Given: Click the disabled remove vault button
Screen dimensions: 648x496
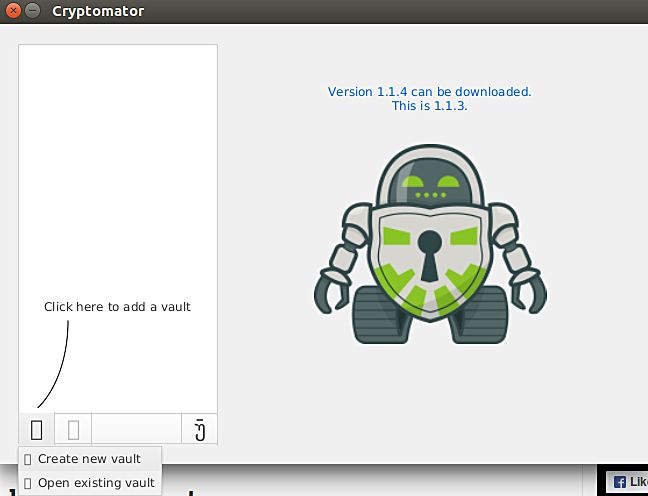Looking at the screenshot, I should (x=73, y=429).
